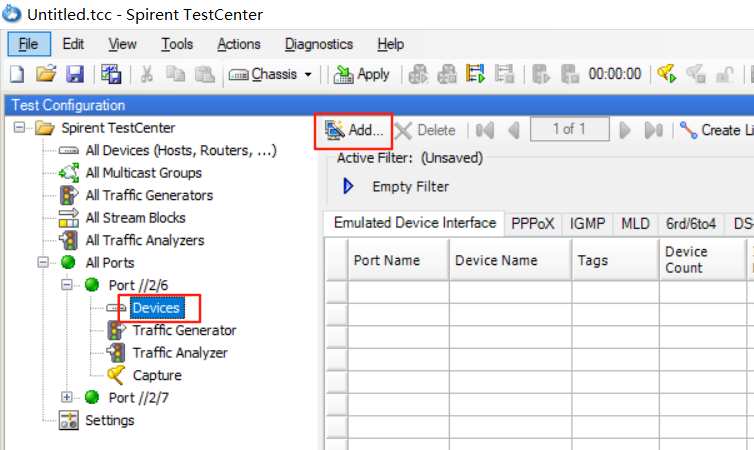
Task: Click the Open folder toolbar icon
Action: 46,75
